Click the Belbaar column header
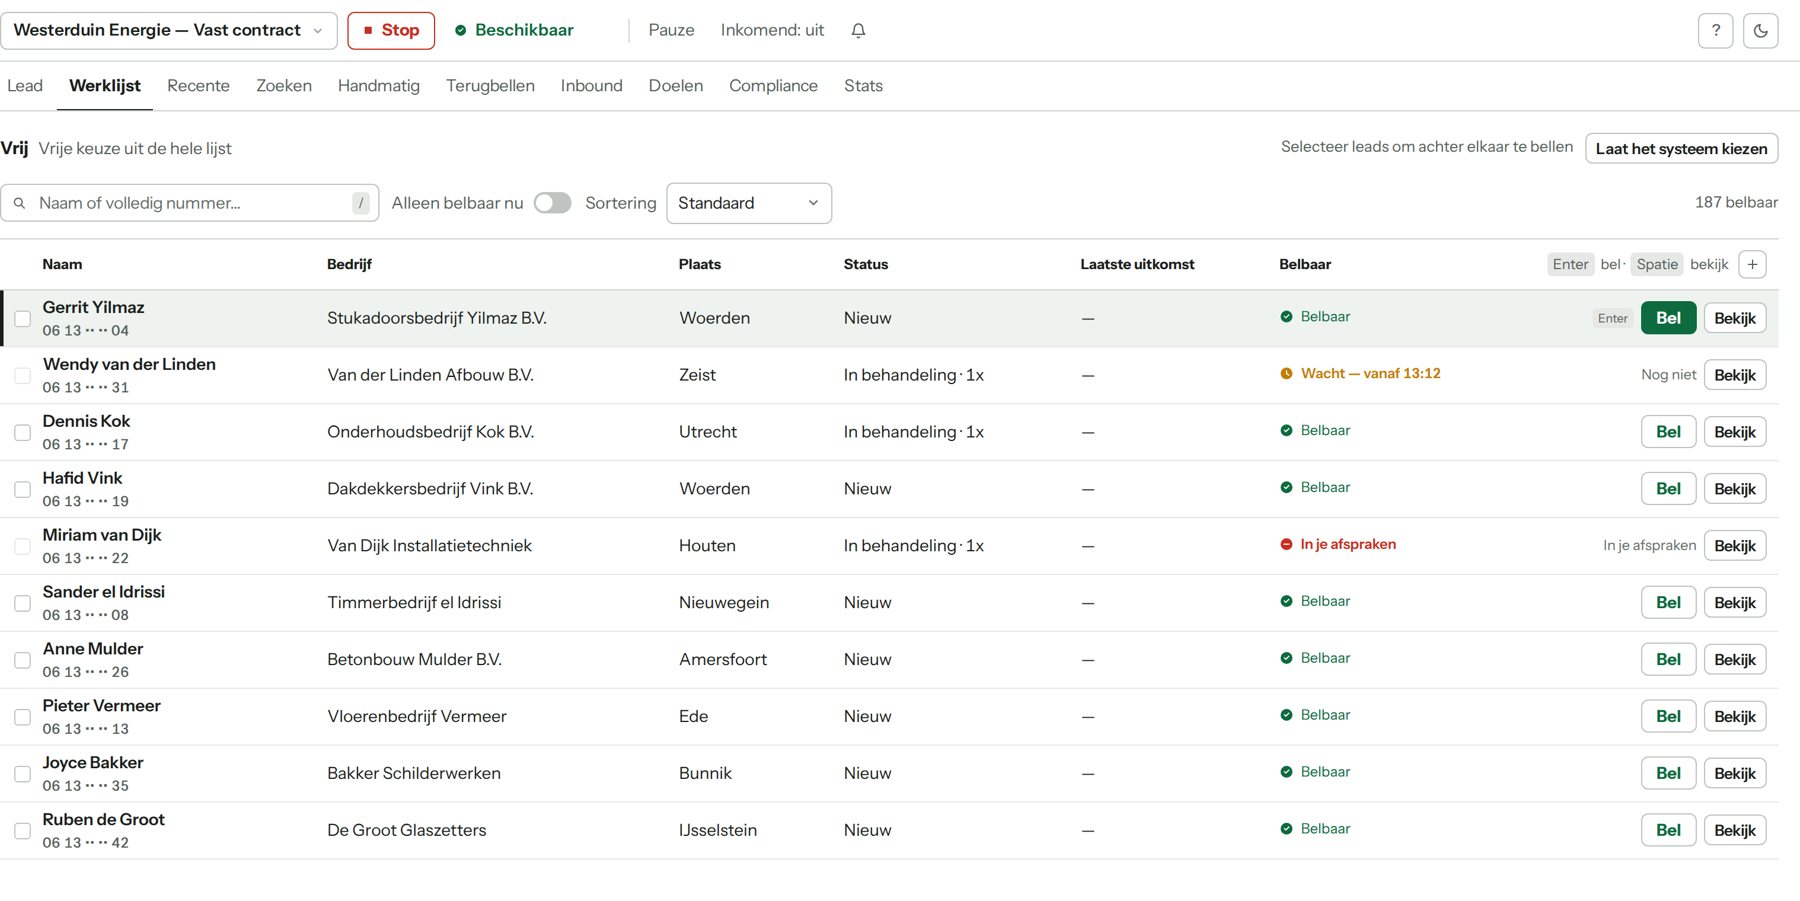The width and height of the screenshot is (1800, 901). (1305, 265)
